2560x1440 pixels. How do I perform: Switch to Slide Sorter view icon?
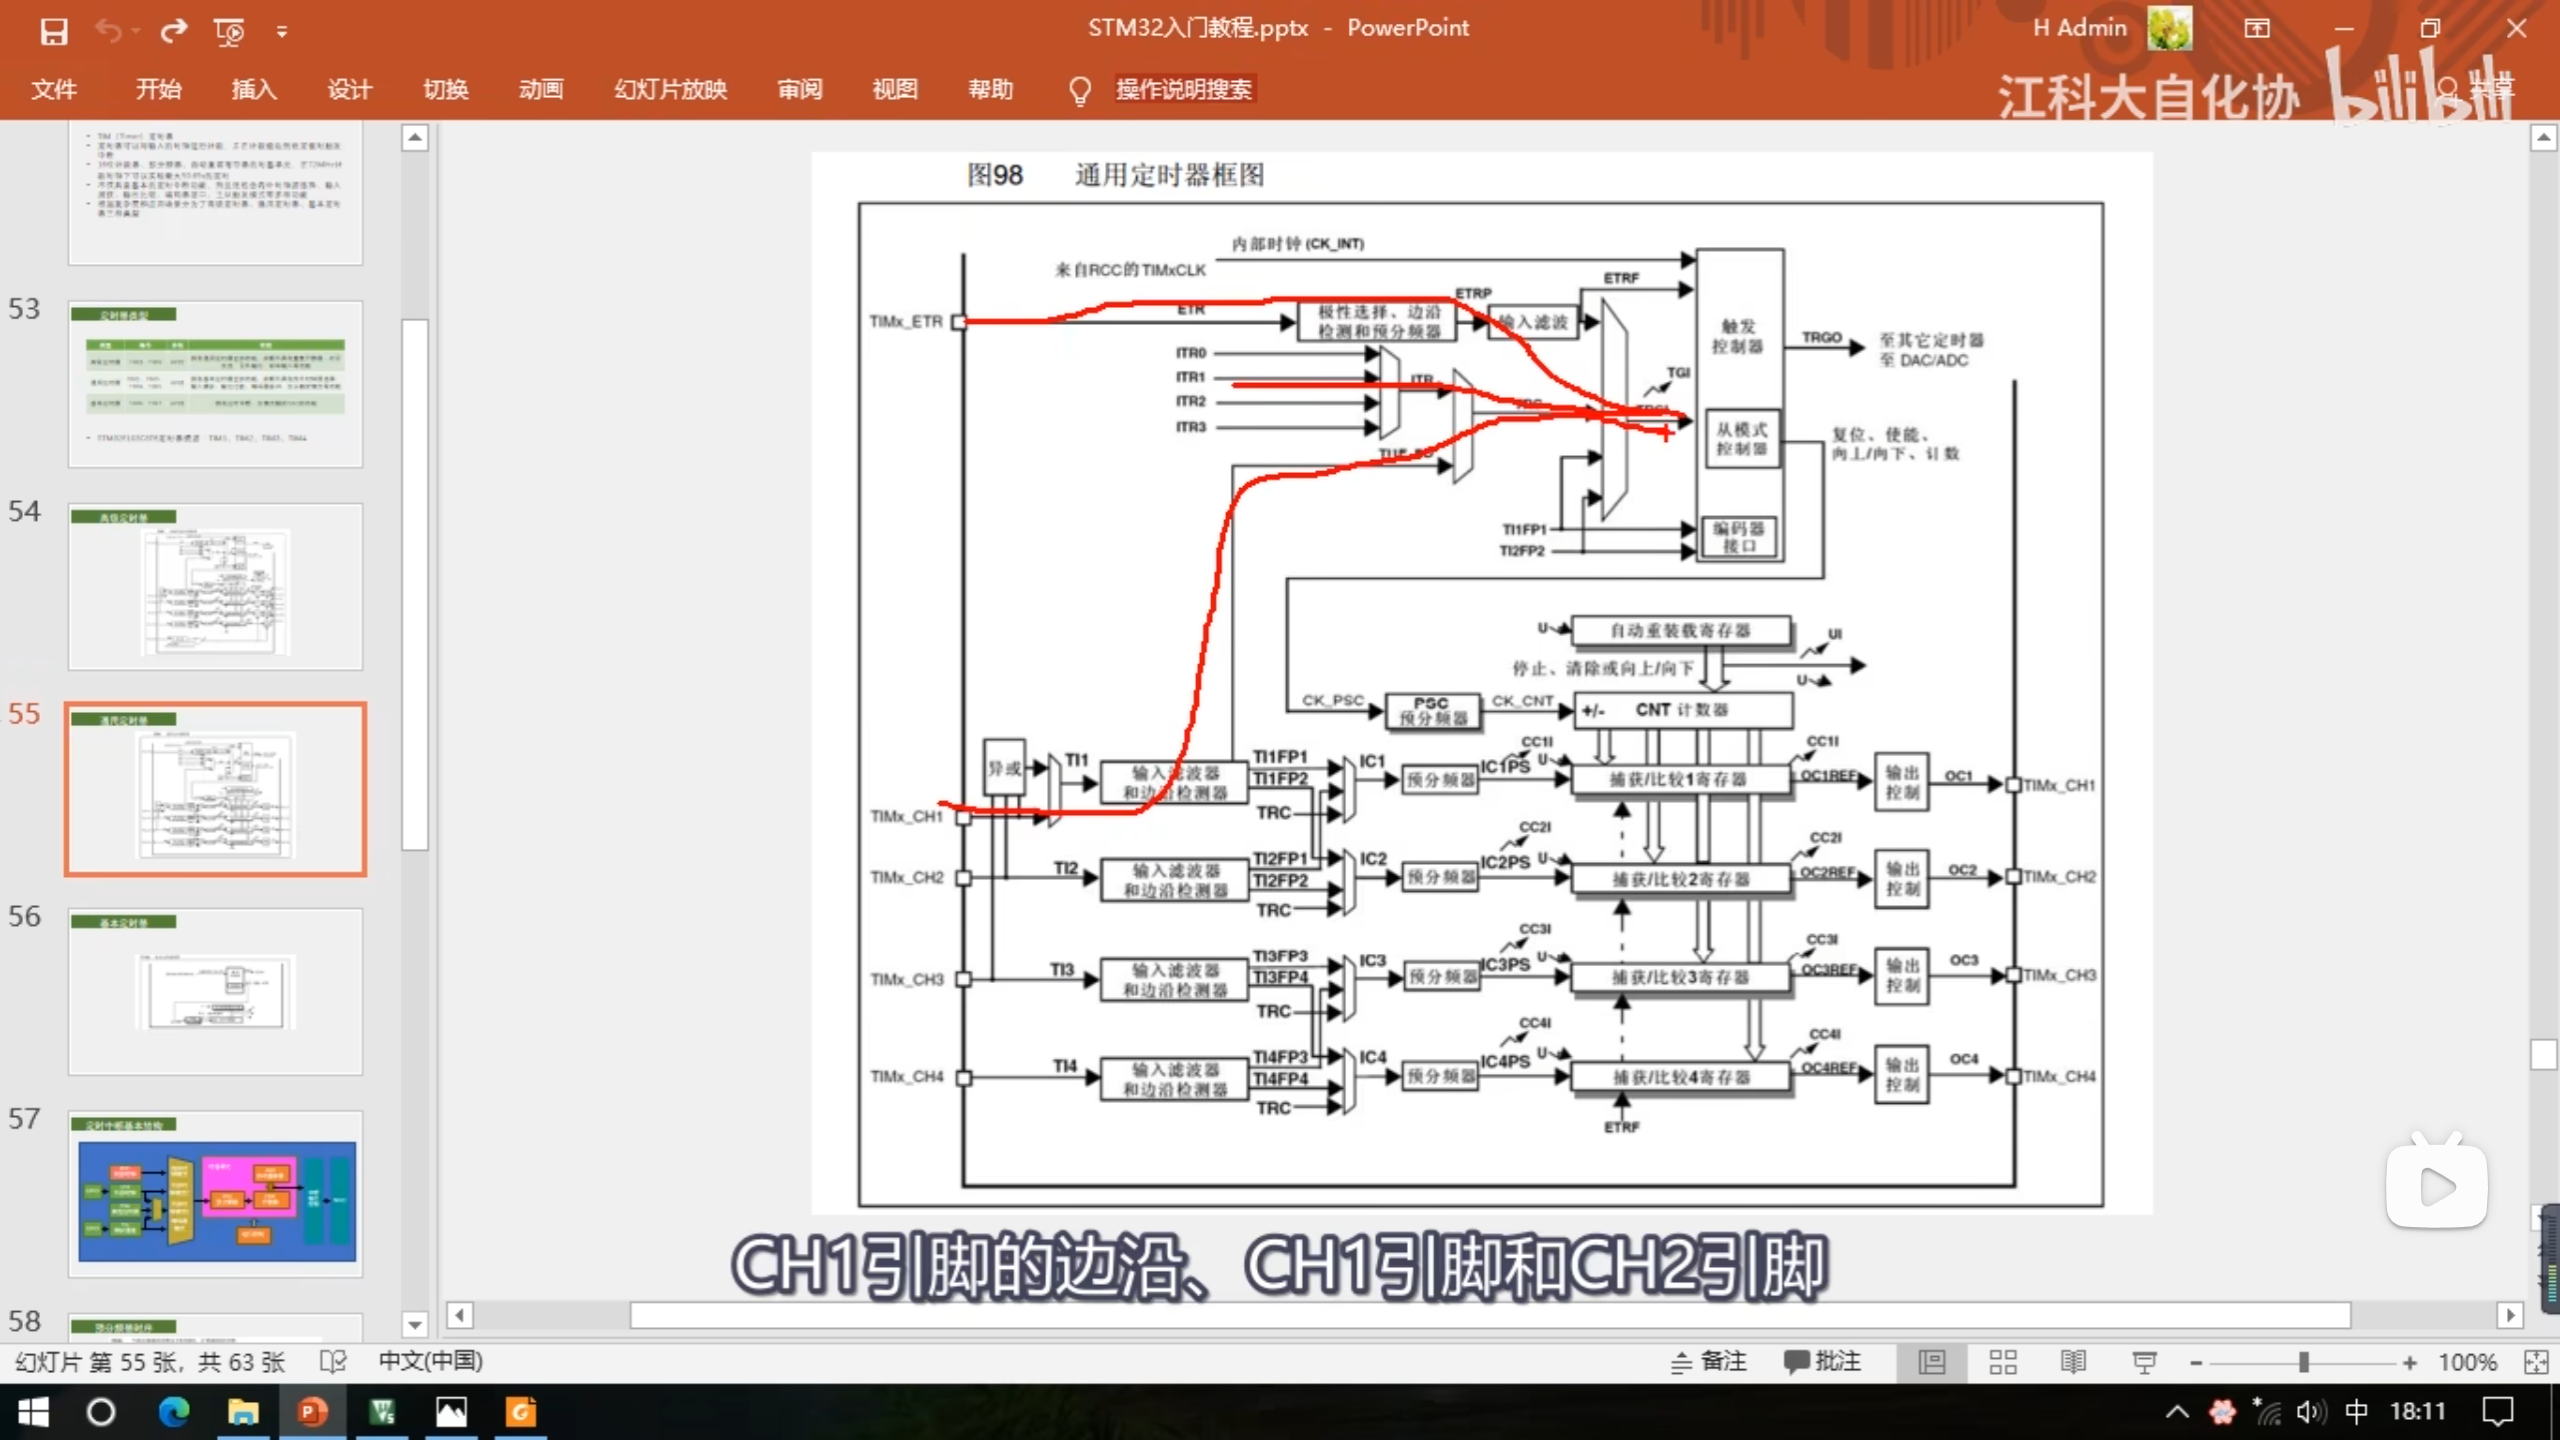tap(2002, 1362)
